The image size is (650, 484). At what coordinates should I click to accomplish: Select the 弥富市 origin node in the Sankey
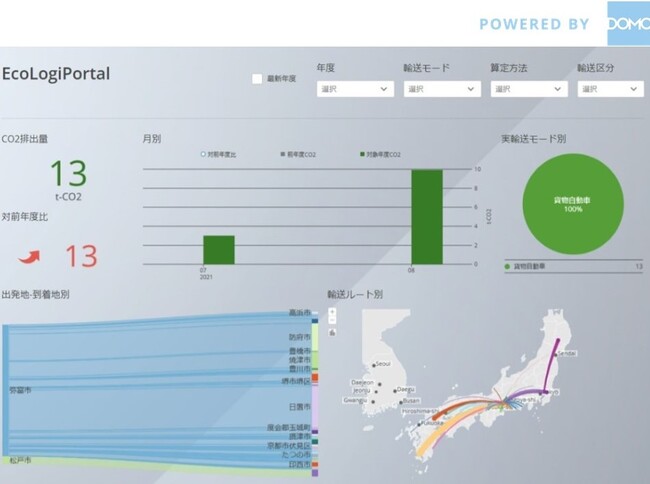pos(5,390)
